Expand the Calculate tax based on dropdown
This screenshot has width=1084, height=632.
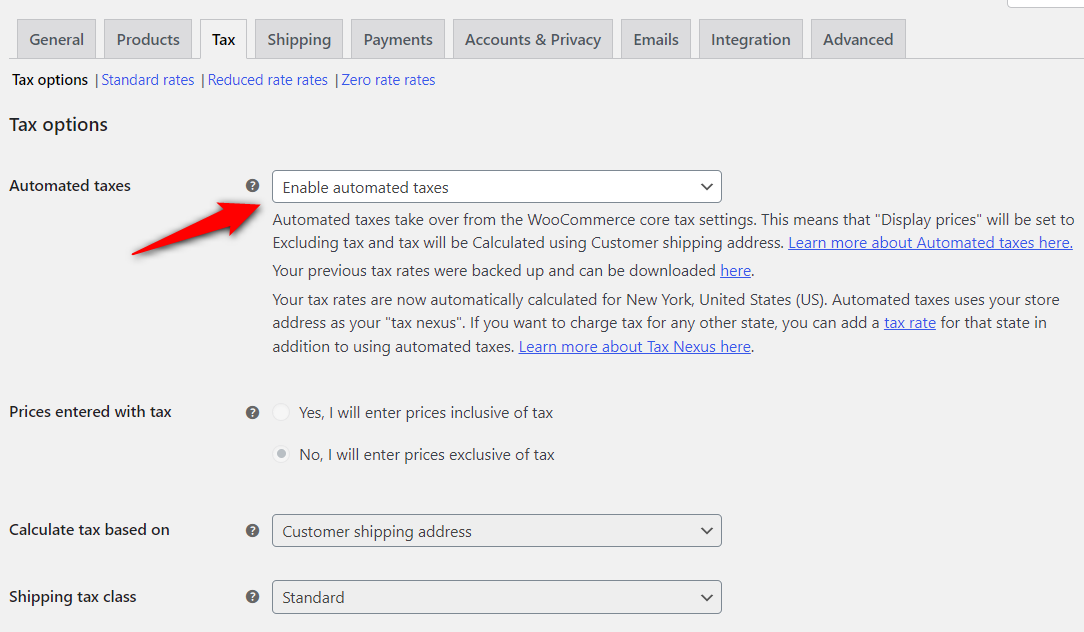(x=496, y=530)
